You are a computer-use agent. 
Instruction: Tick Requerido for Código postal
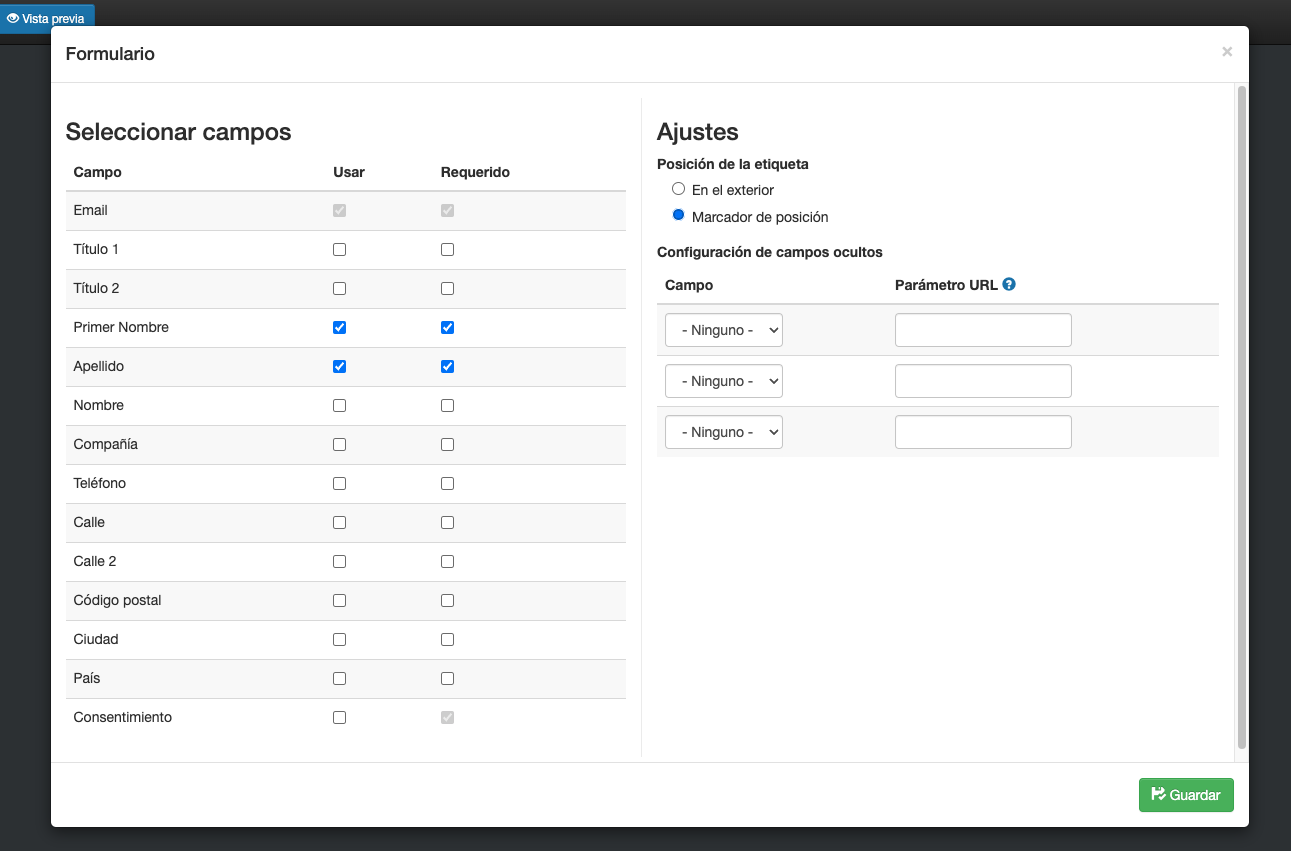447,601
